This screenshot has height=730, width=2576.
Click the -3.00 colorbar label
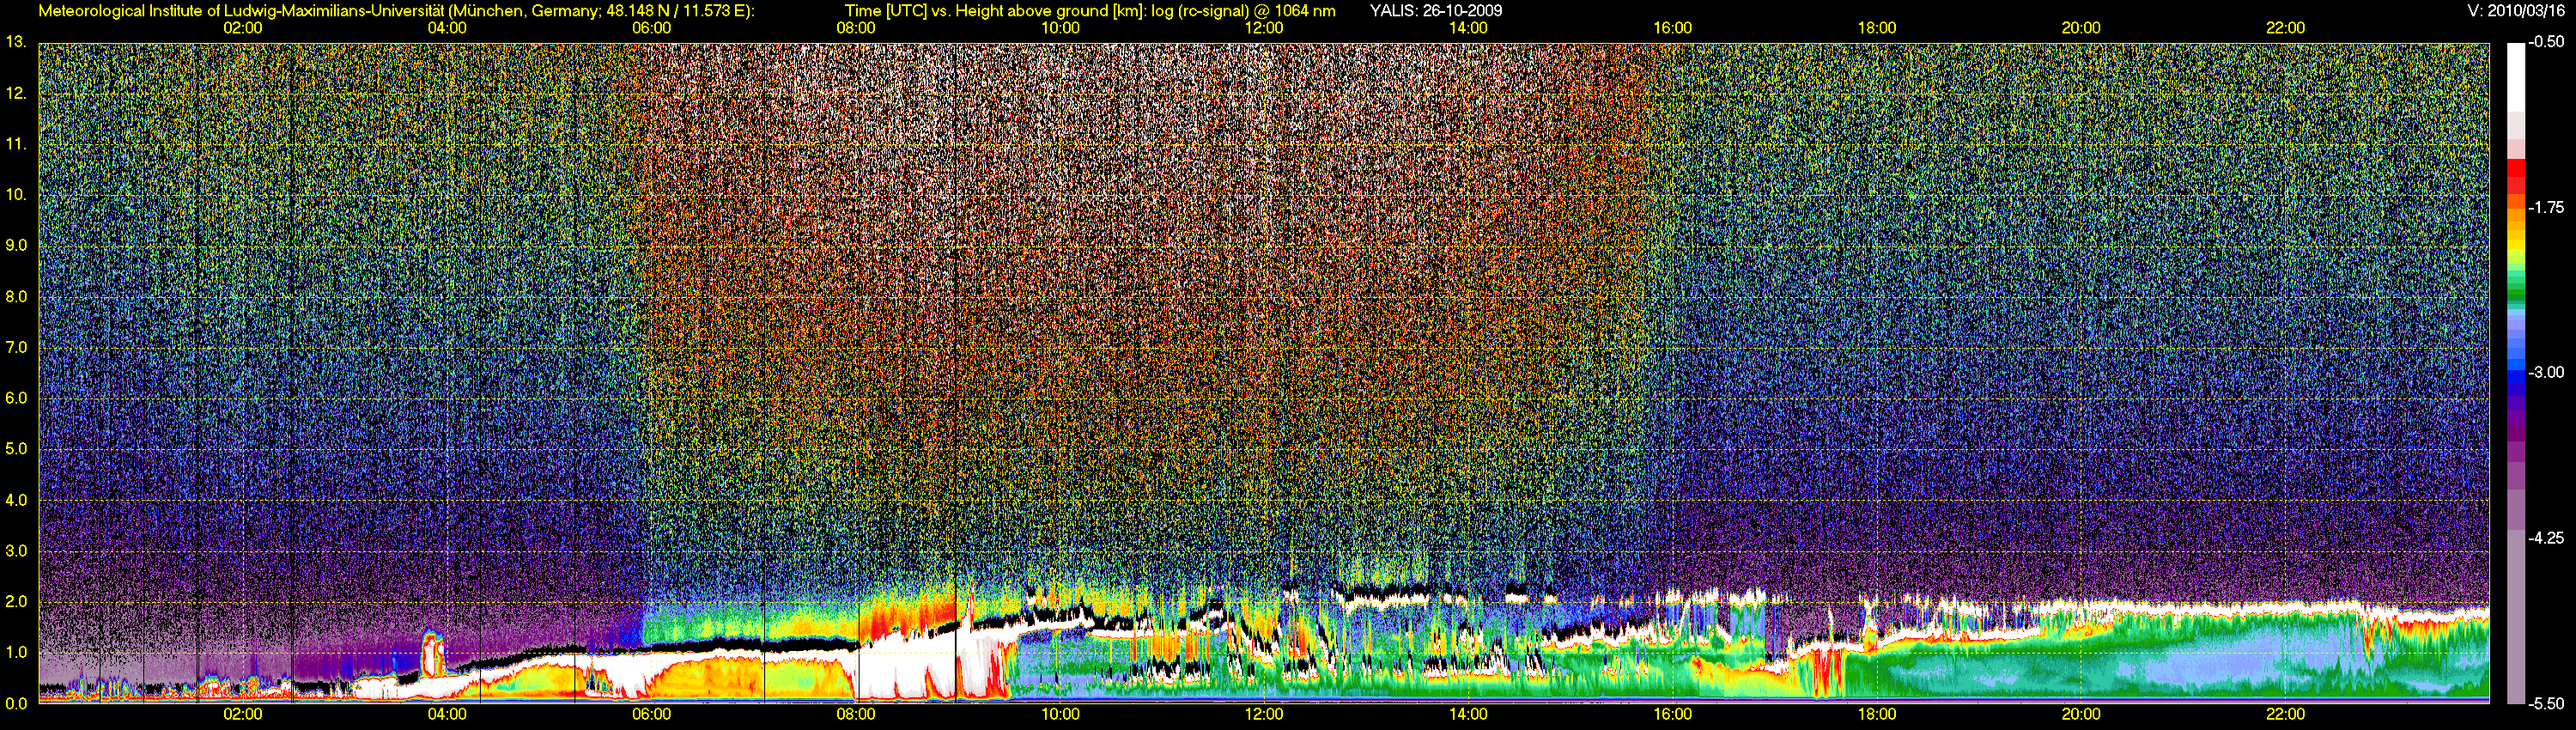[2546, 372]
